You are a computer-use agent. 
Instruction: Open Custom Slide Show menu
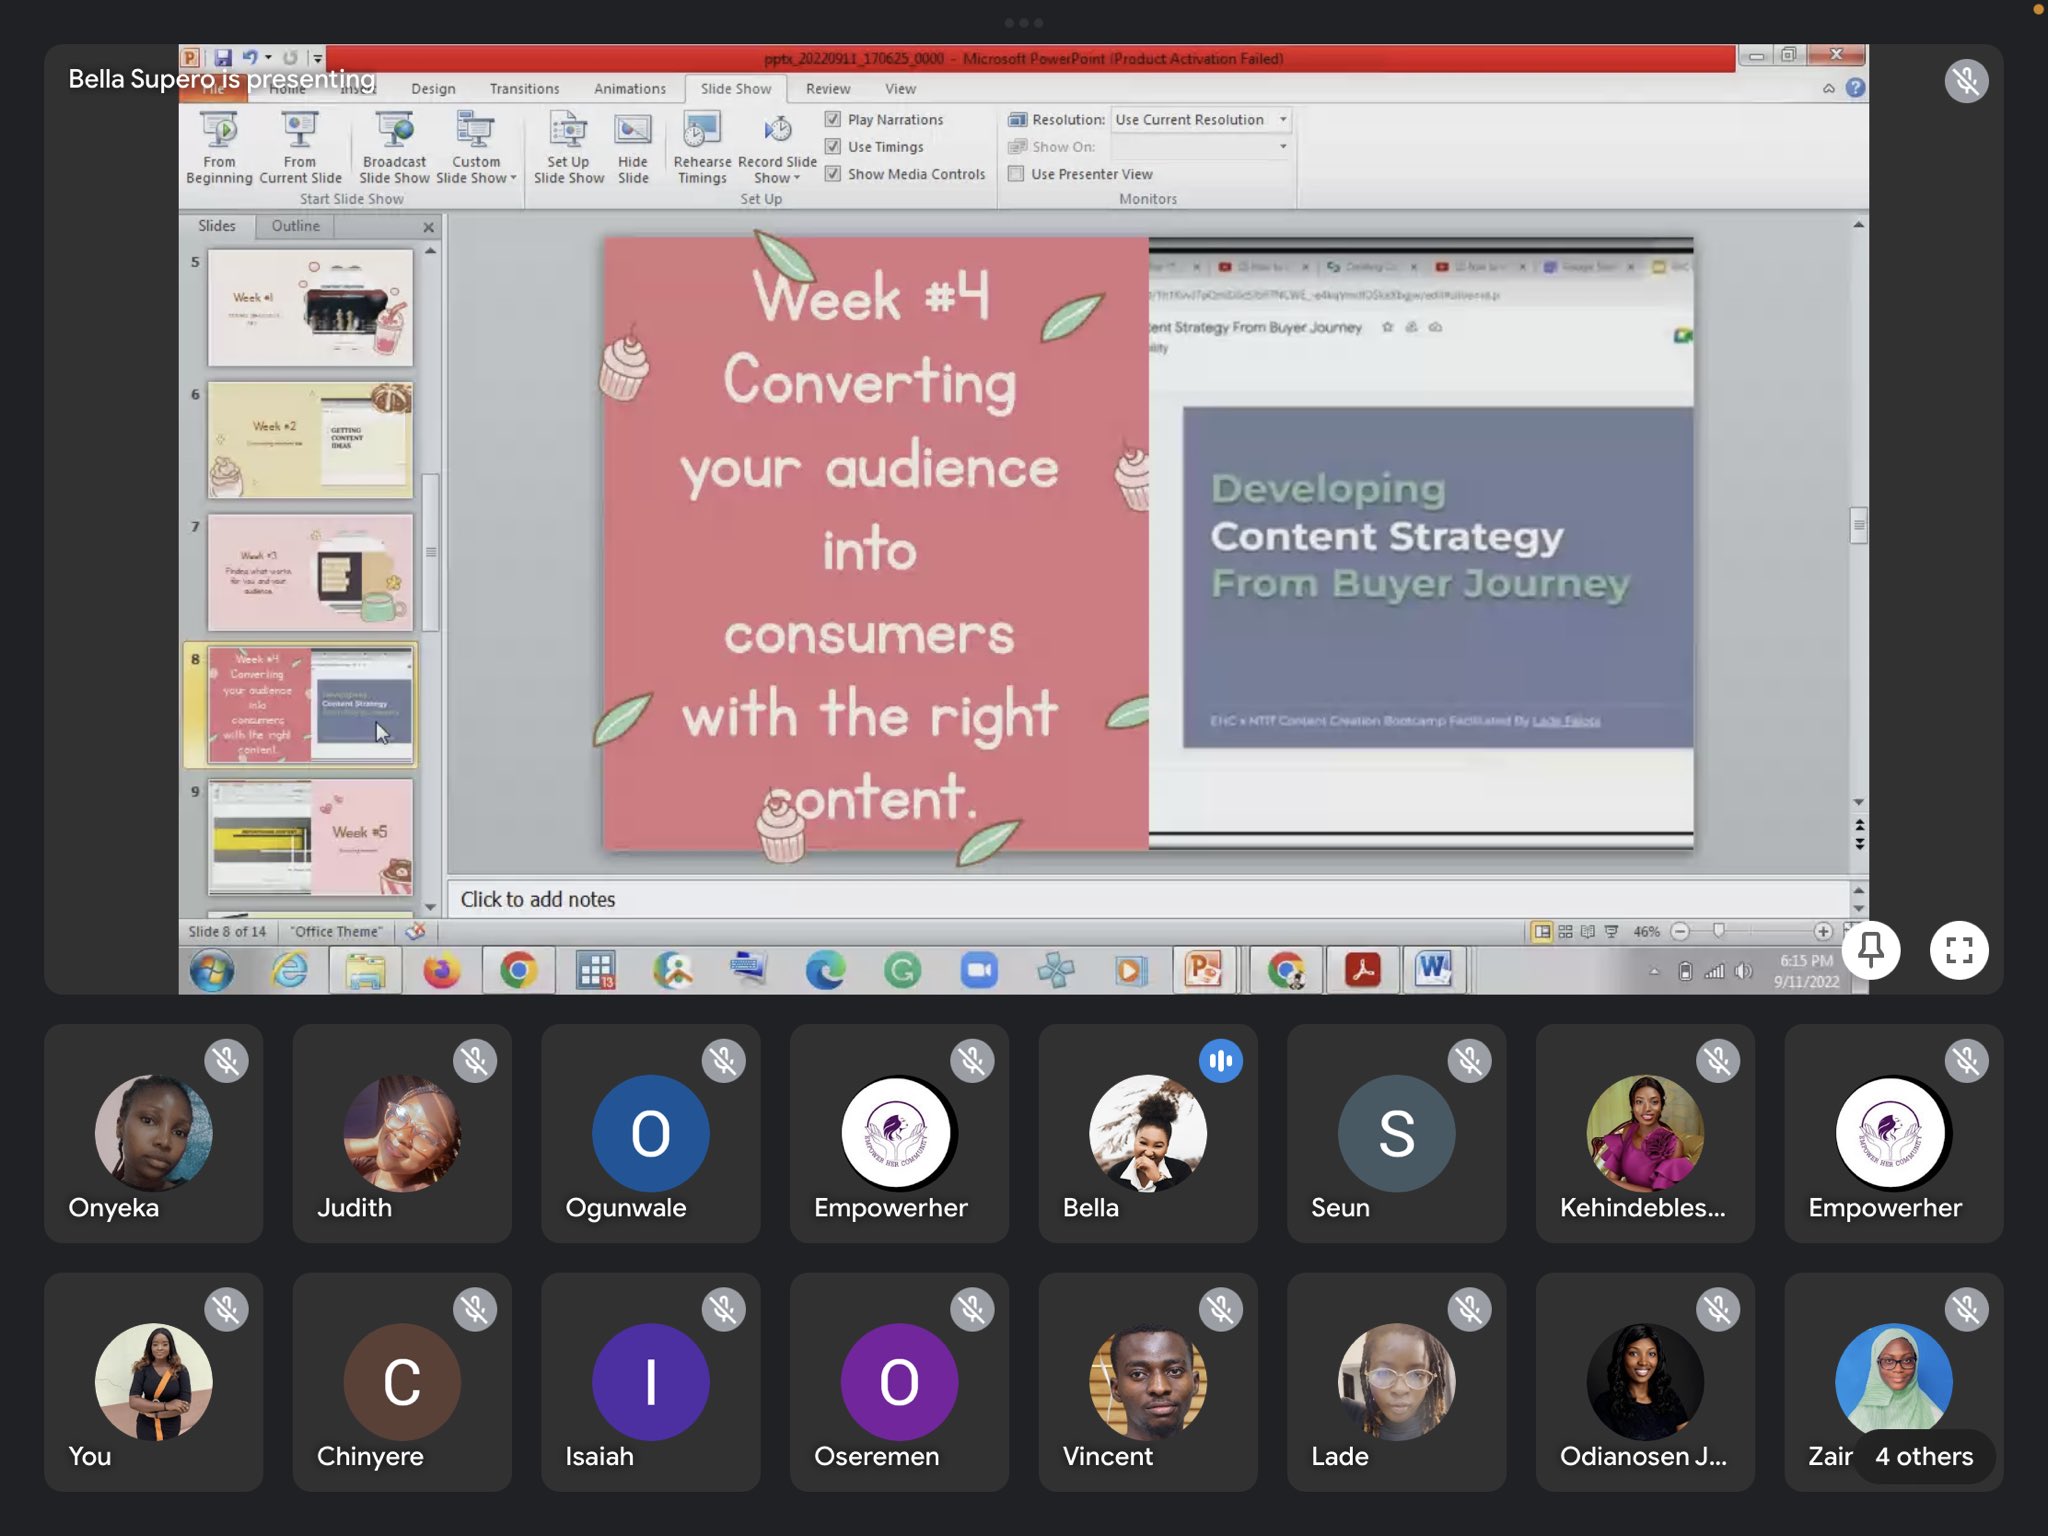(476, 148)
